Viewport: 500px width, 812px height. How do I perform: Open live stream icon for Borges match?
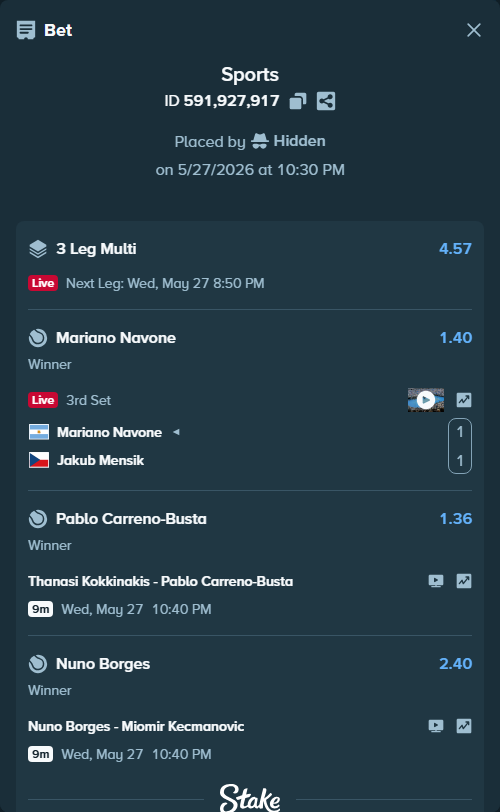click(x=436, y=726)
